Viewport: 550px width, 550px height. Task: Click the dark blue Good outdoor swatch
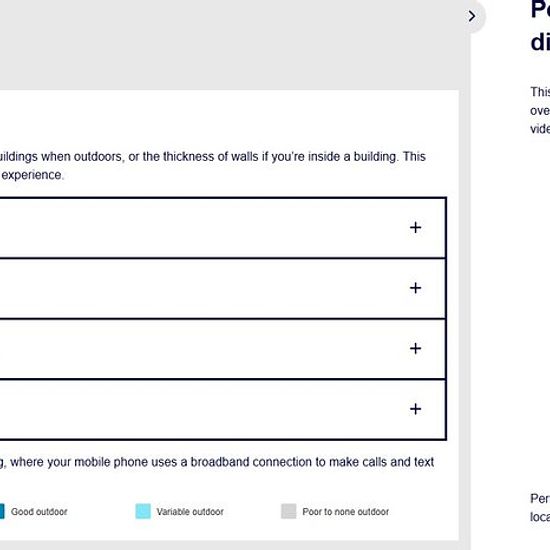[2, 511]
